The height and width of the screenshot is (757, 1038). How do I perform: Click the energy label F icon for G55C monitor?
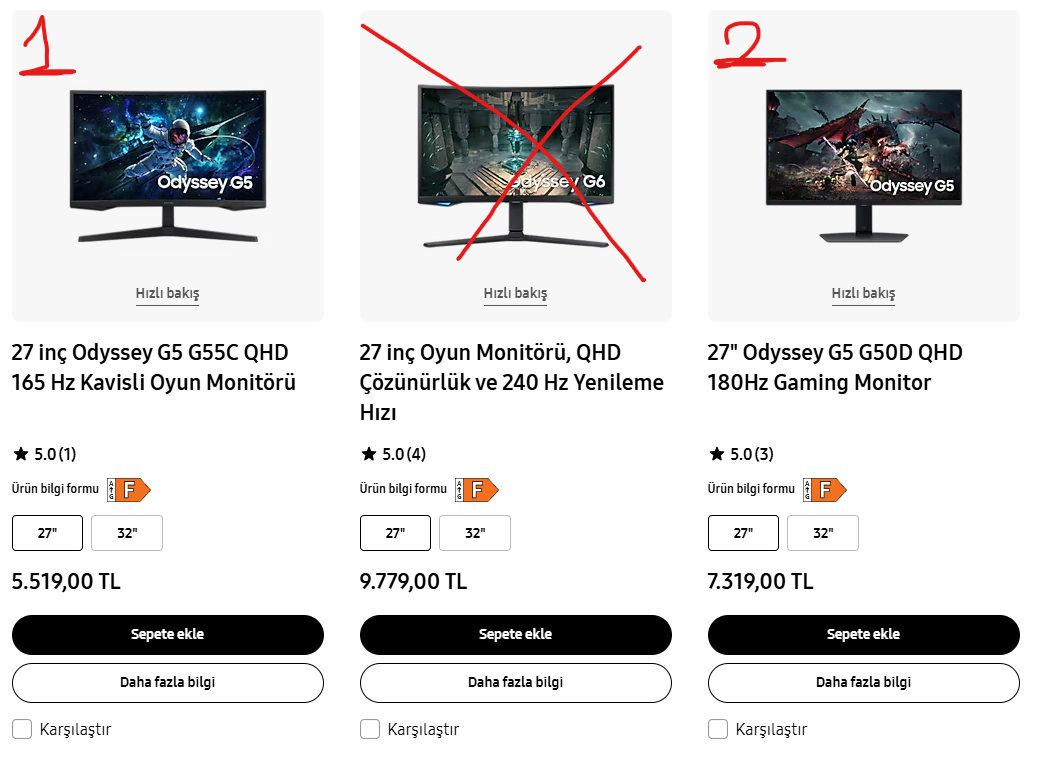129,490
